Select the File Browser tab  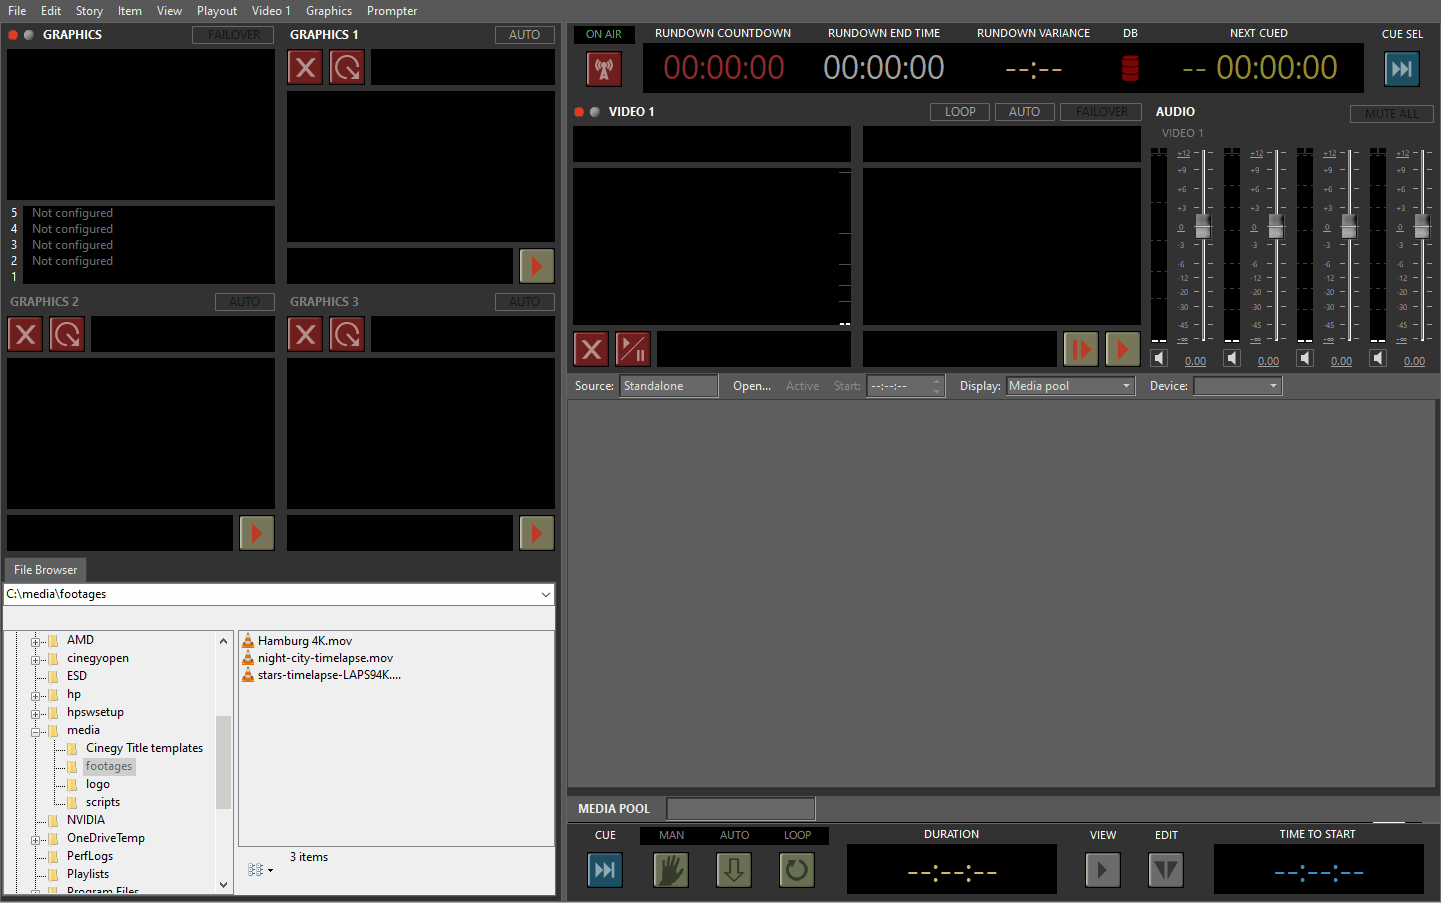point(46,570)
